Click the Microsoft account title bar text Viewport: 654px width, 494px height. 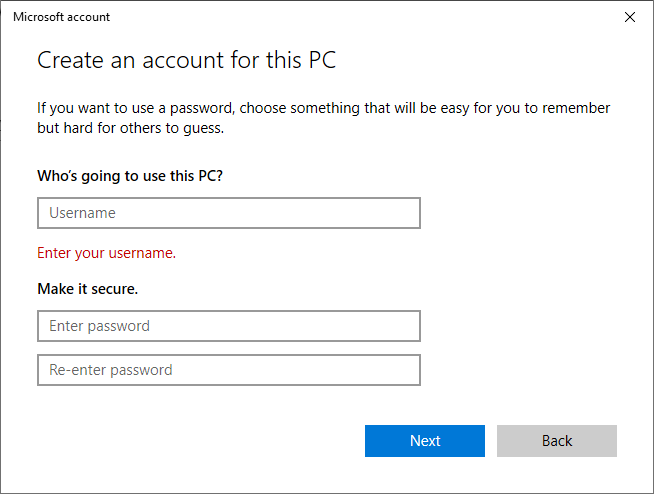(61, 17)
